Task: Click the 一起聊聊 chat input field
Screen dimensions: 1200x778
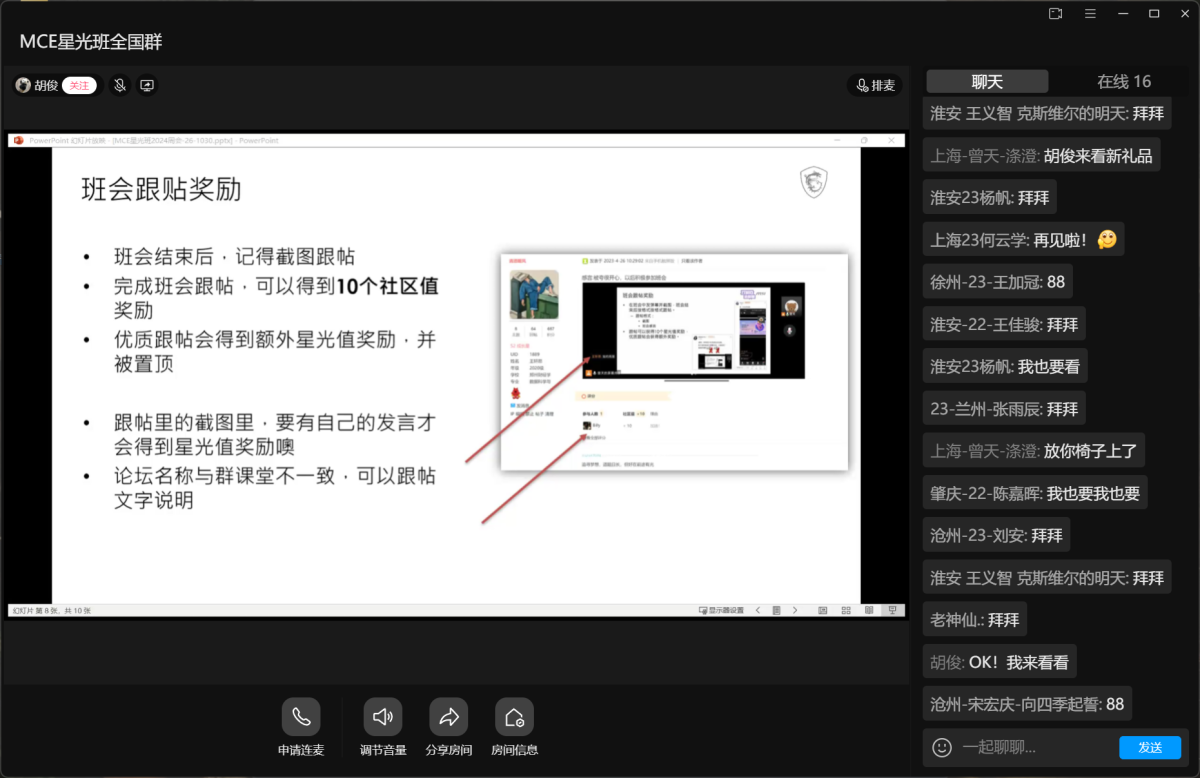Action: click(x=1035, y=747)
